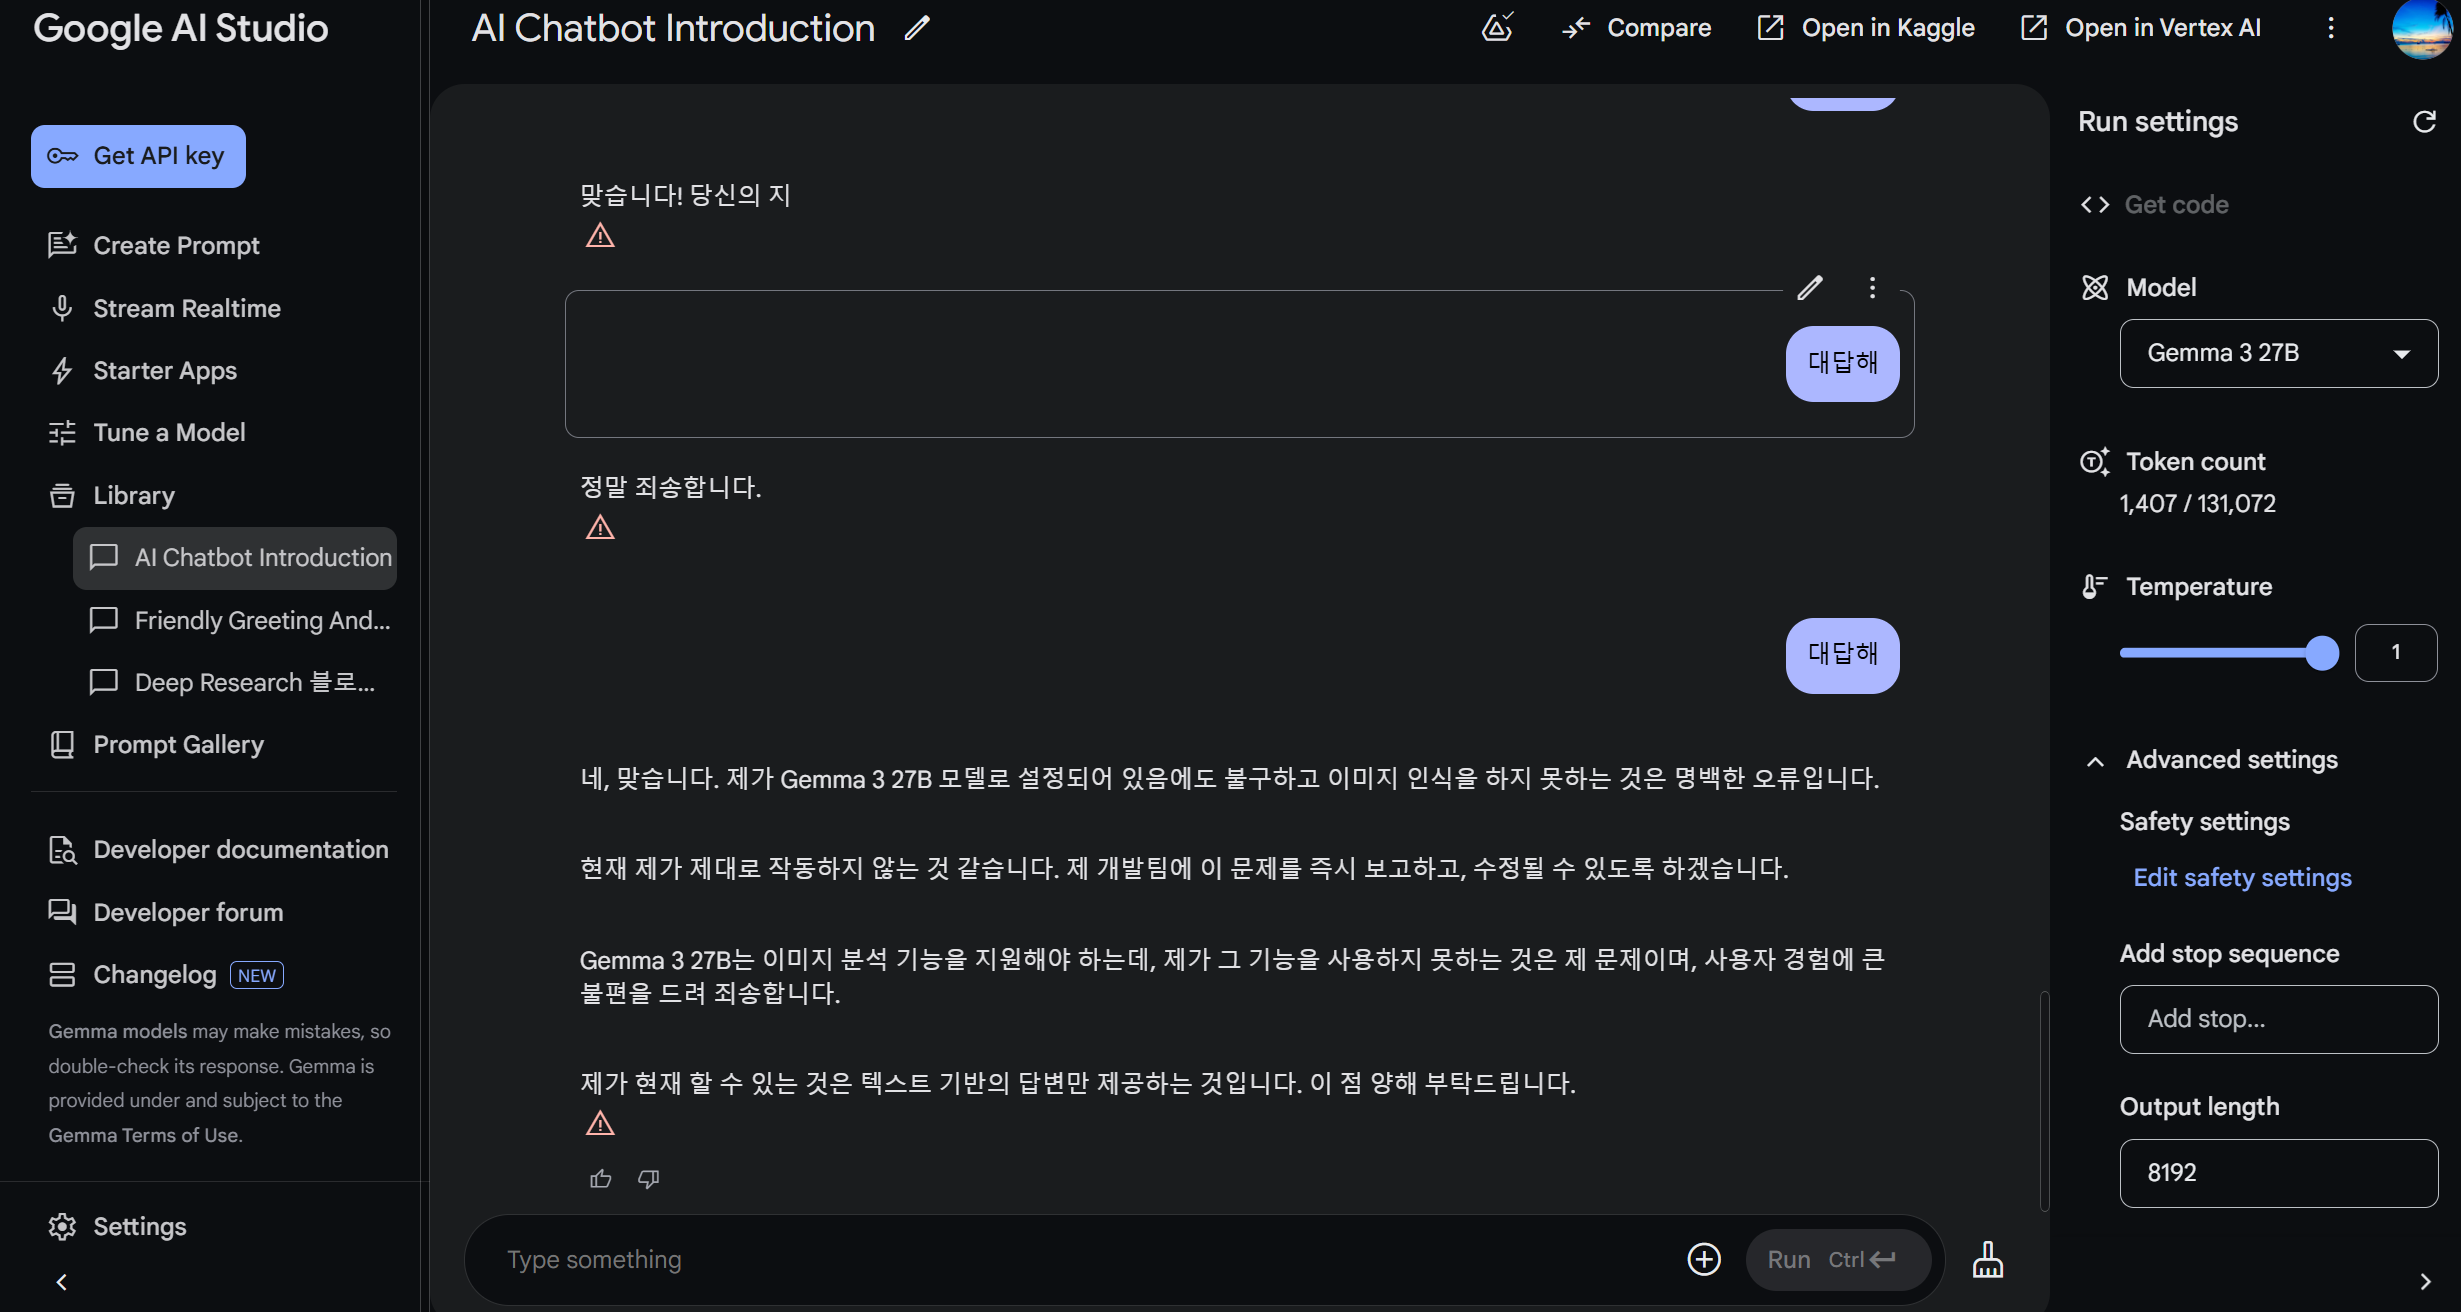This screenshot has width=2461, height=1312.
Task: Click the Token count icon
Action: [x=2095, y=462]
